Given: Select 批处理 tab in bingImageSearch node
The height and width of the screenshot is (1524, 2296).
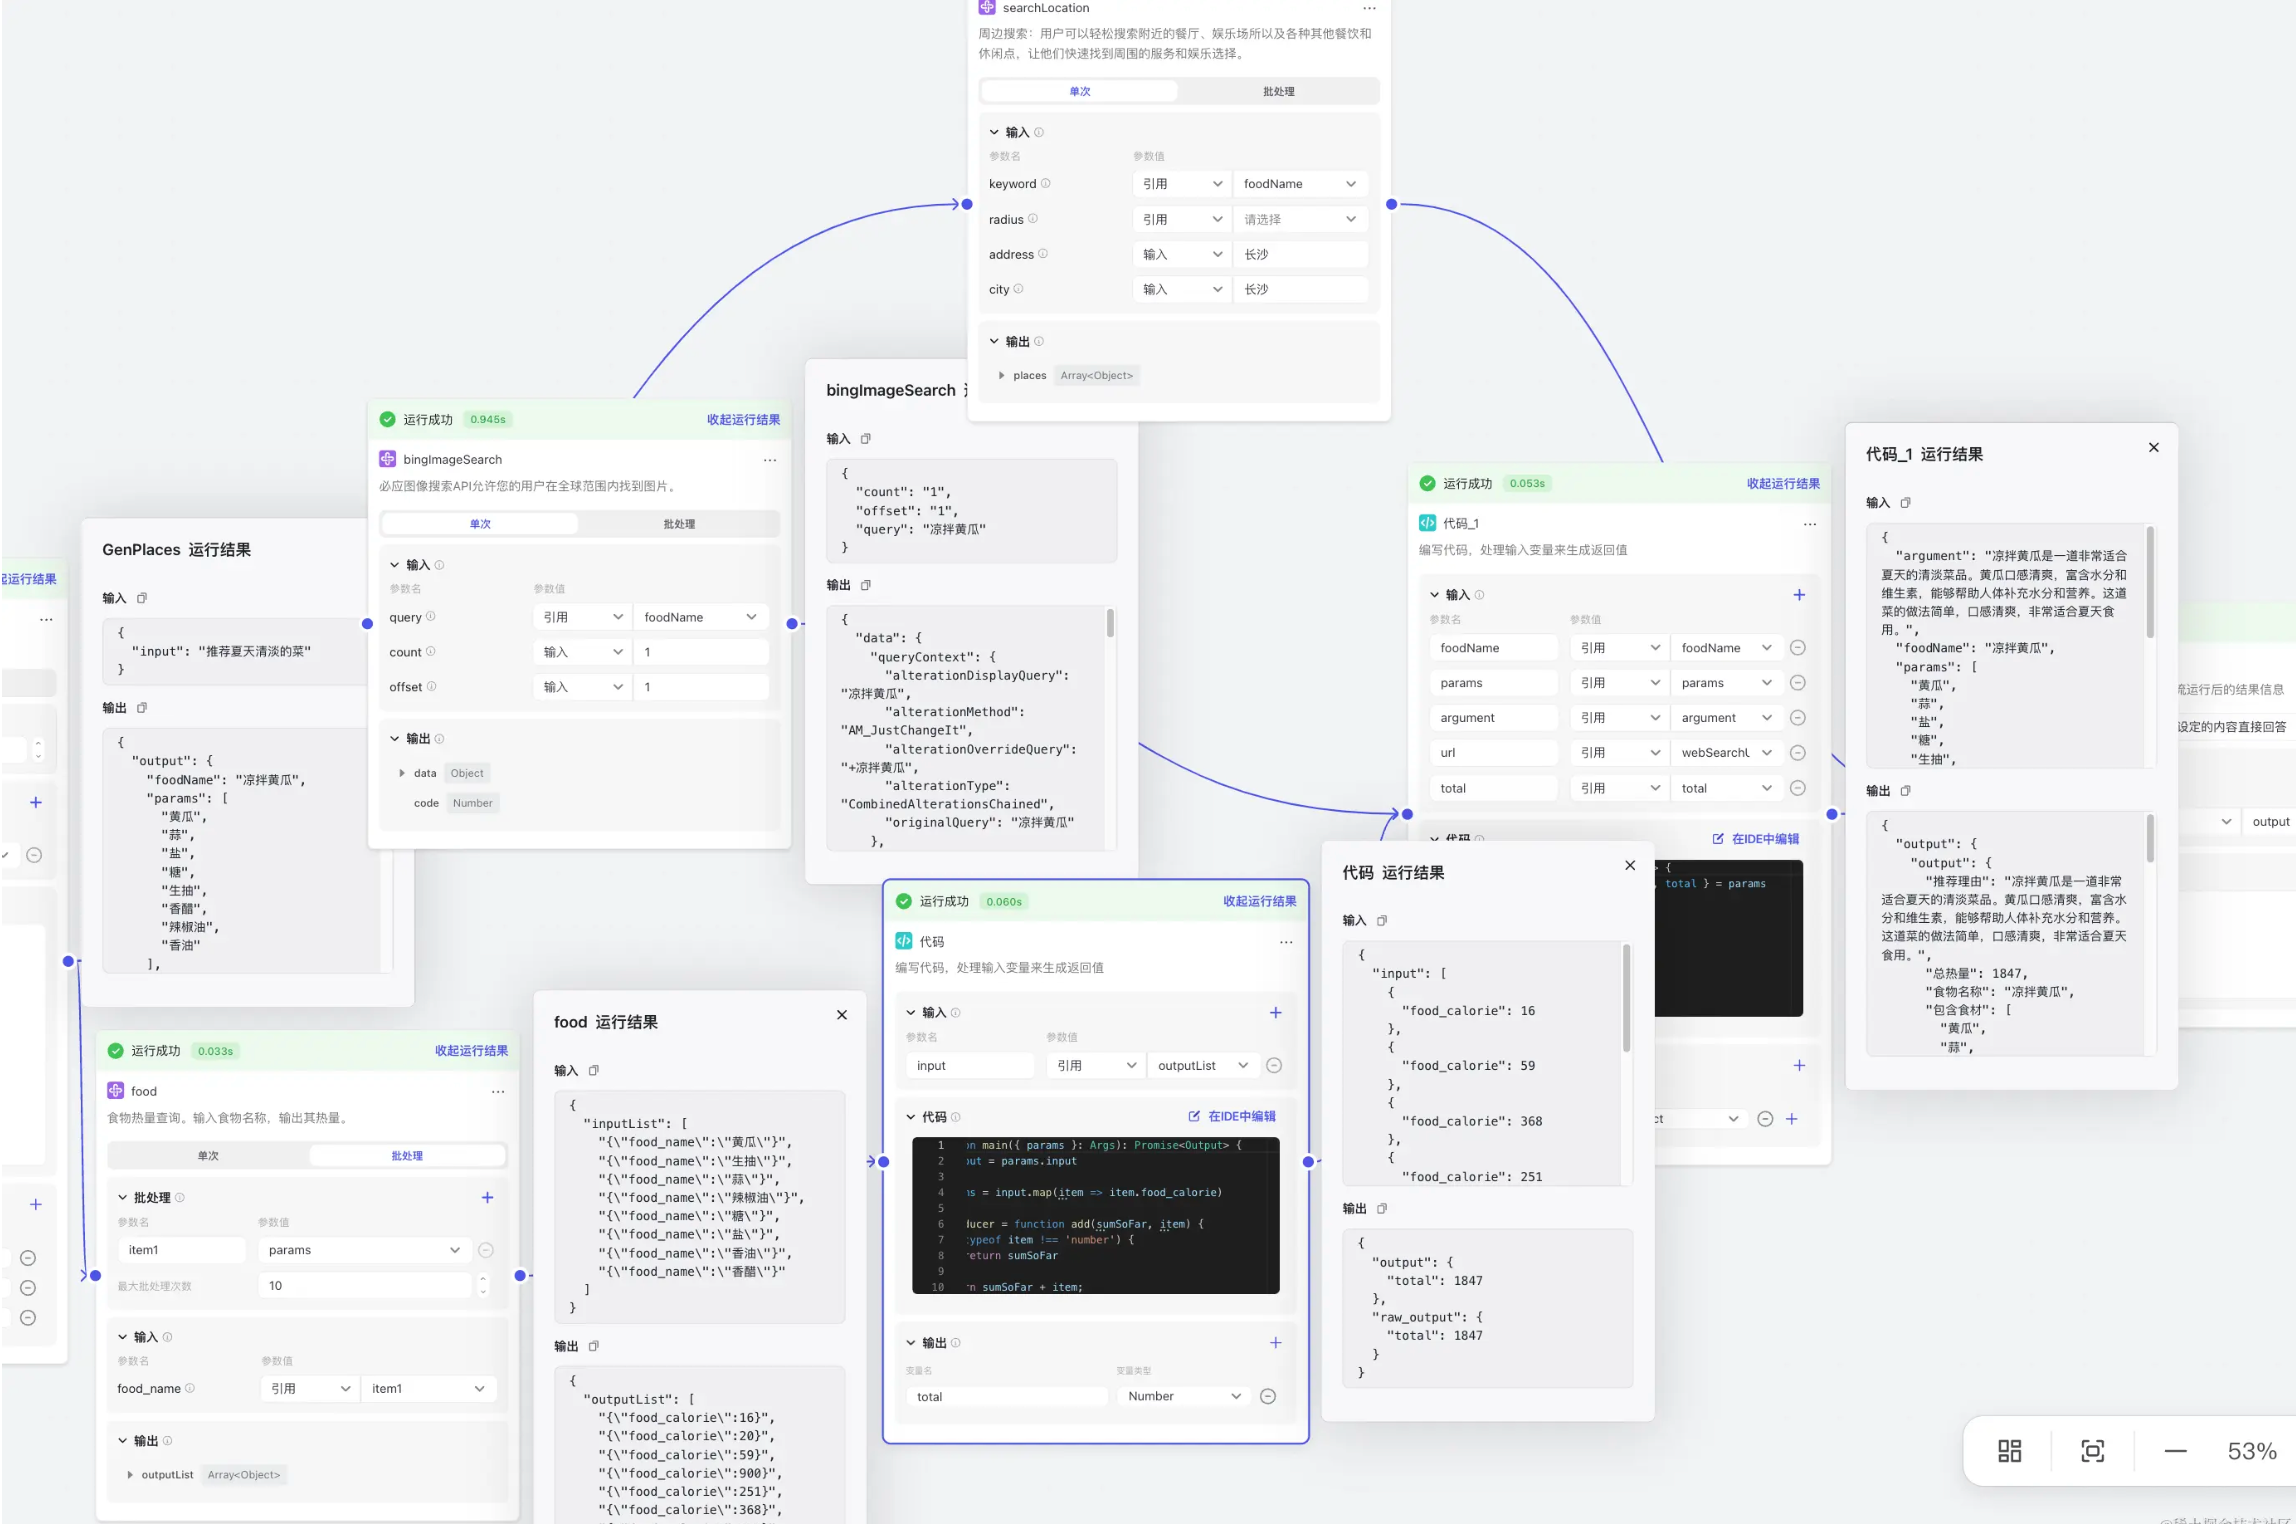Looking at the screenshot, I should click(x=679, y=524).
